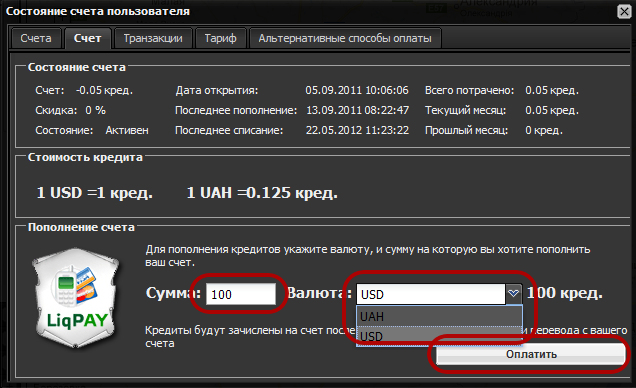Click the 100 кред. calculated total
The height and width of the screenshot is (388, 636).
[565, 293]
